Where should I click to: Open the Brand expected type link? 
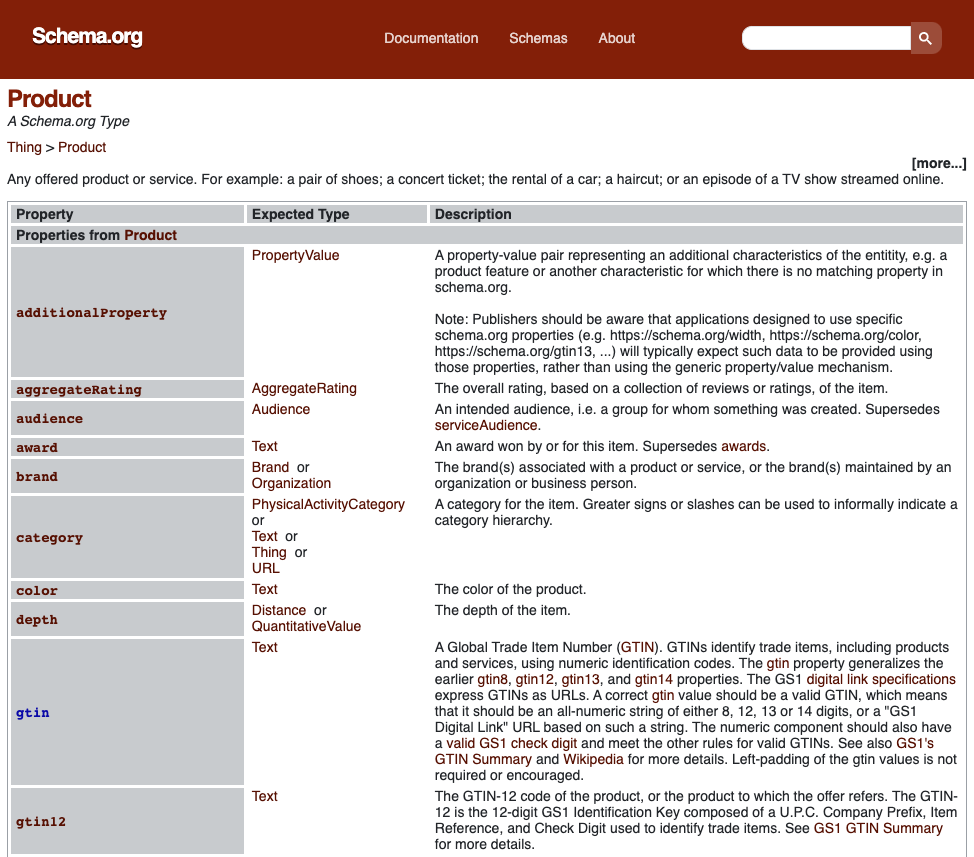pos(270,467)
